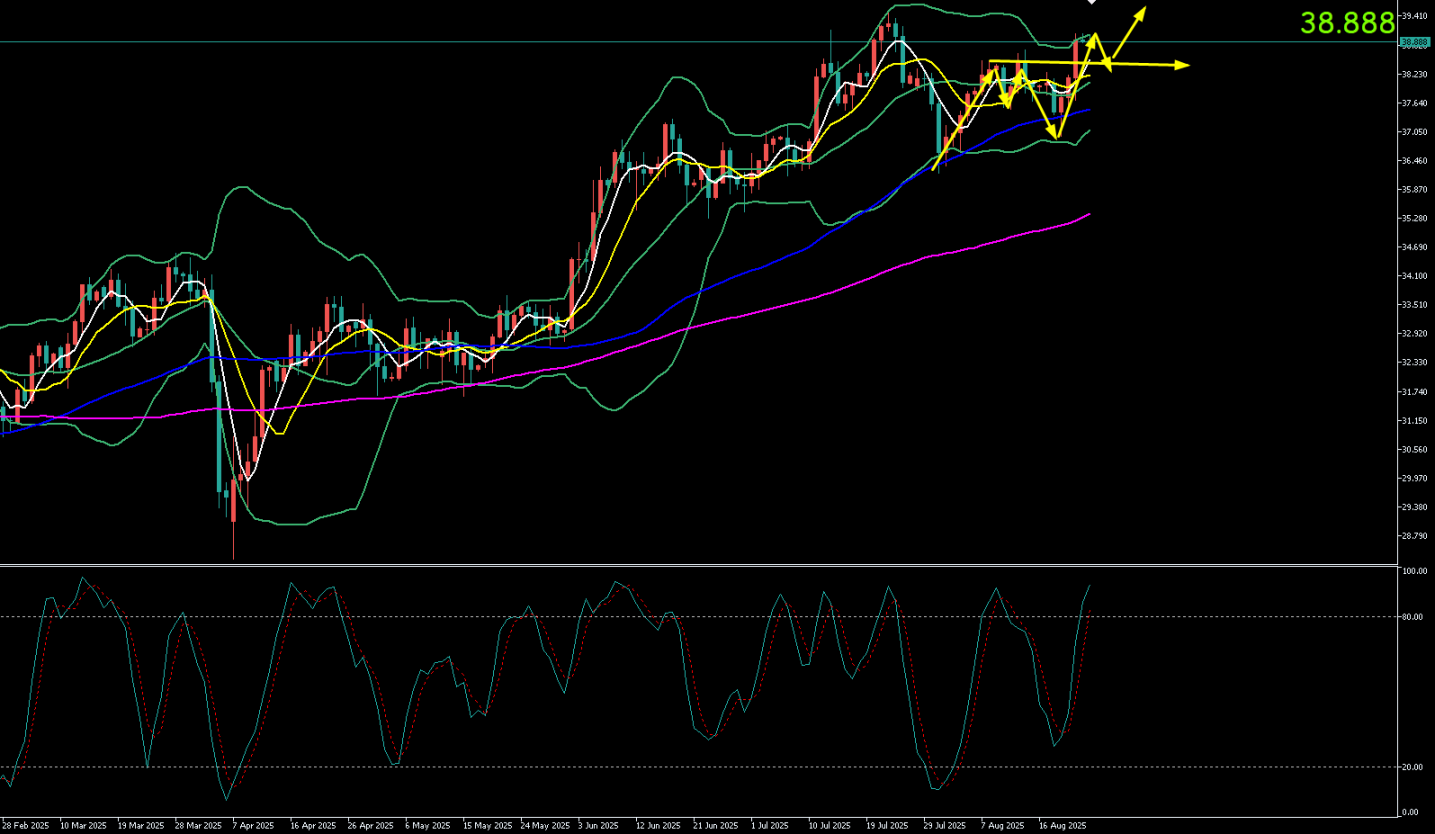Viewport: 1435px width, 834px height.
Task: Click the 29 Jul 2025 date label
Action: (947, 826)
